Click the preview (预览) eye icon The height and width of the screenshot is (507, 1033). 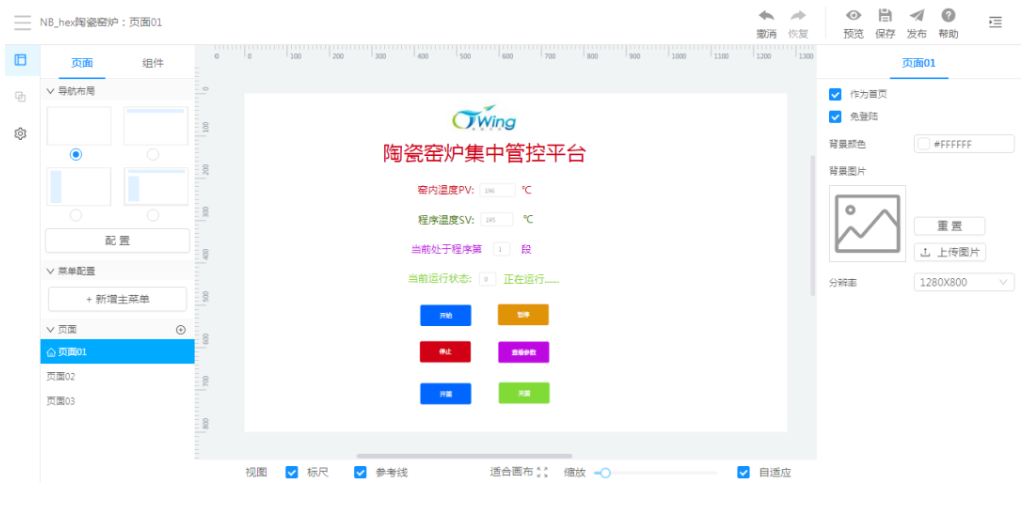coord(853,16)
